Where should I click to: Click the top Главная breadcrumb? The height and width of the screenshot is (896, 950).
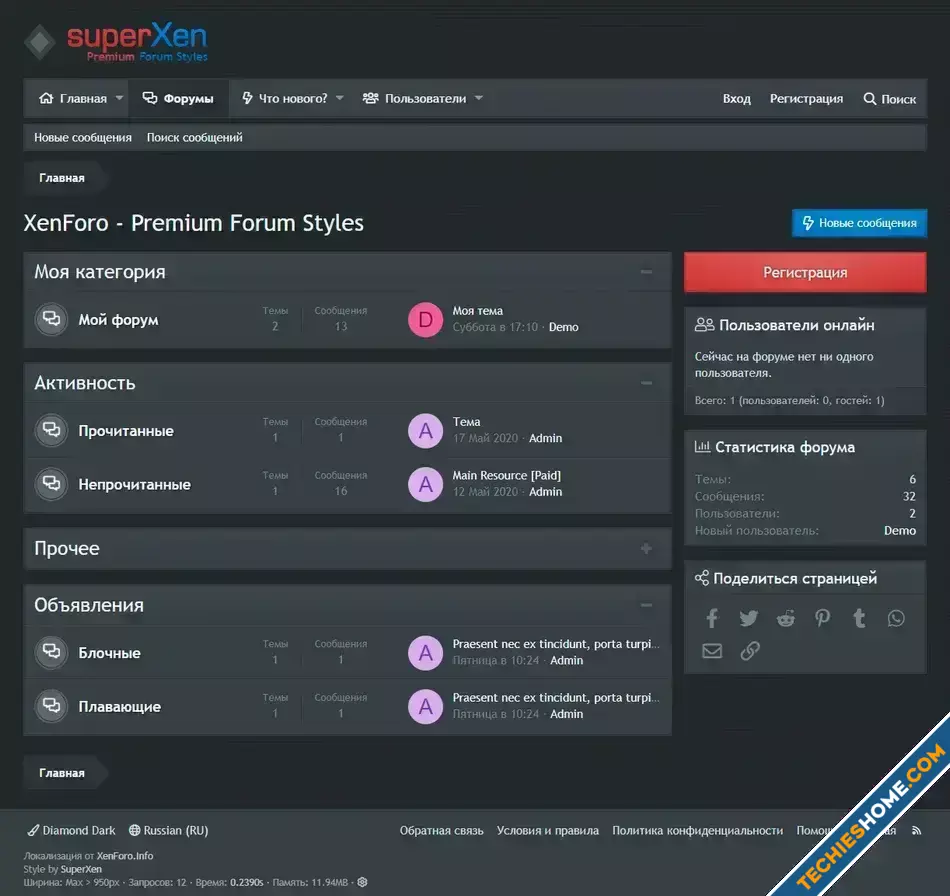tap(62, 178)
